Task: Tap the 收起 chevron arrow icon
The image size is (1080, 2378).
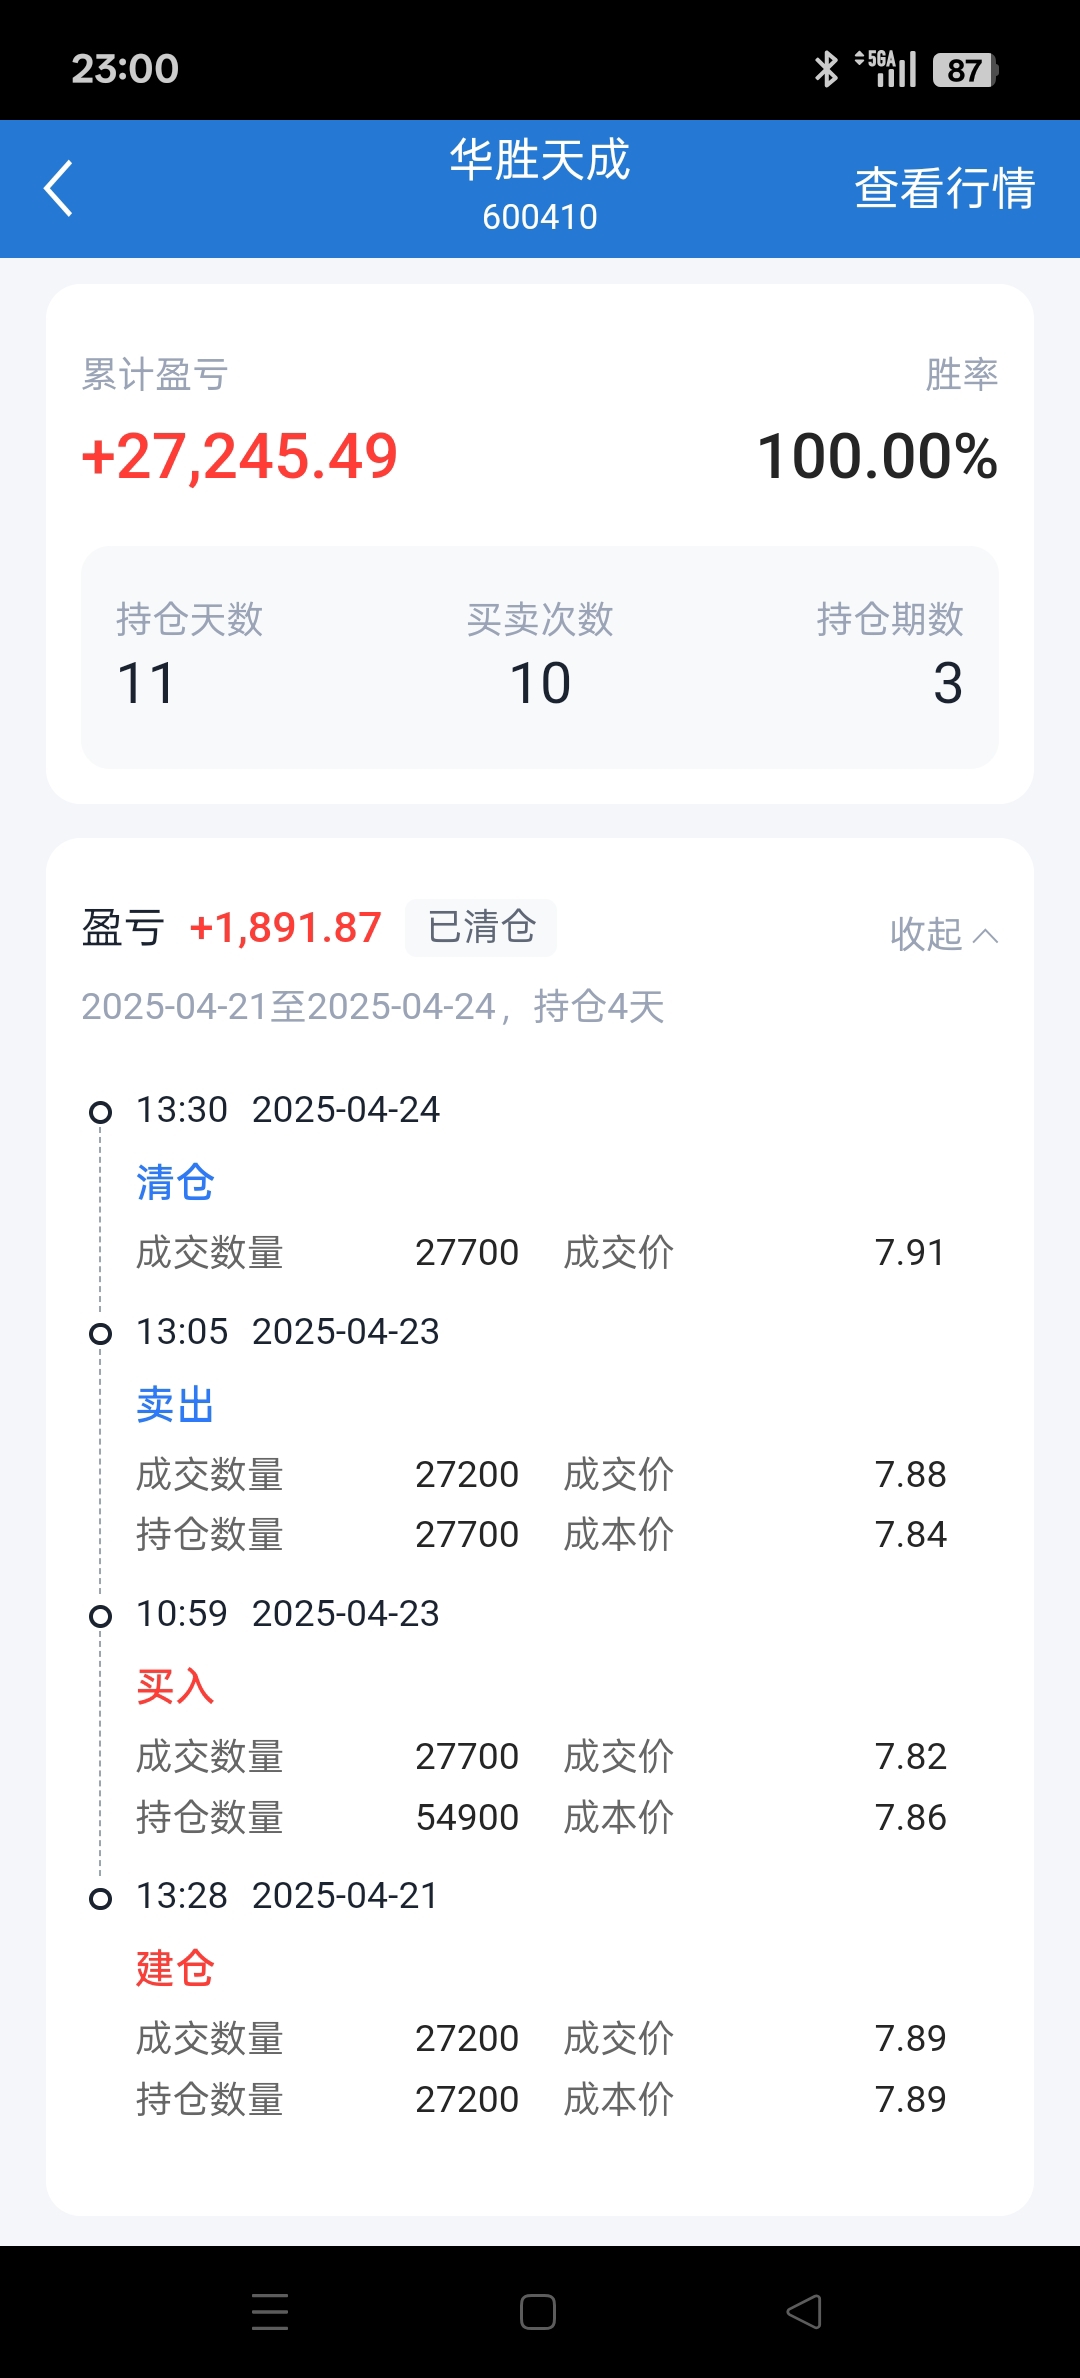Action: coord(985,936)
